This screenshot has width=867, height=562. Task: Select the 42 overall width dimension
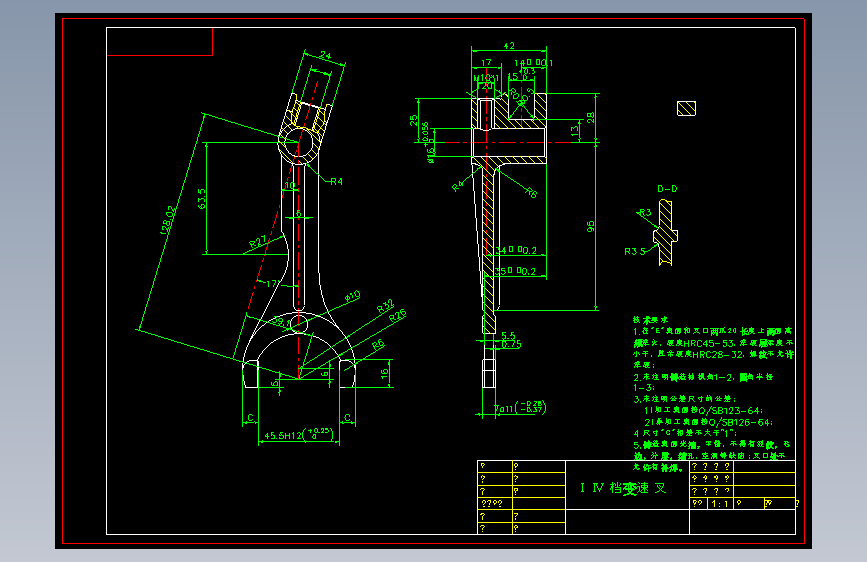click(509, 46)
